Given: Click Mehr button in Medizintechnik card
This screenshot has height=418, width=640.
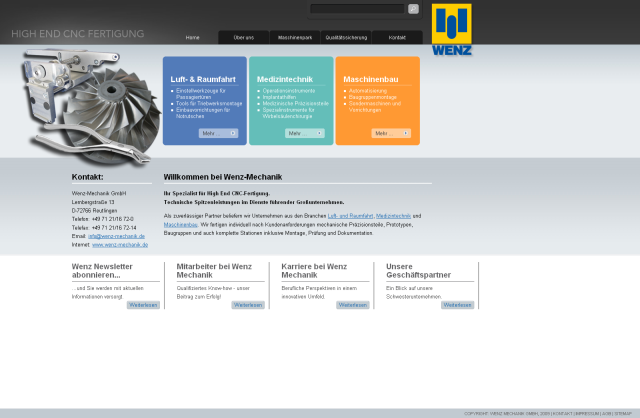Looking at the screenshot, I should [x=304, y=133].
